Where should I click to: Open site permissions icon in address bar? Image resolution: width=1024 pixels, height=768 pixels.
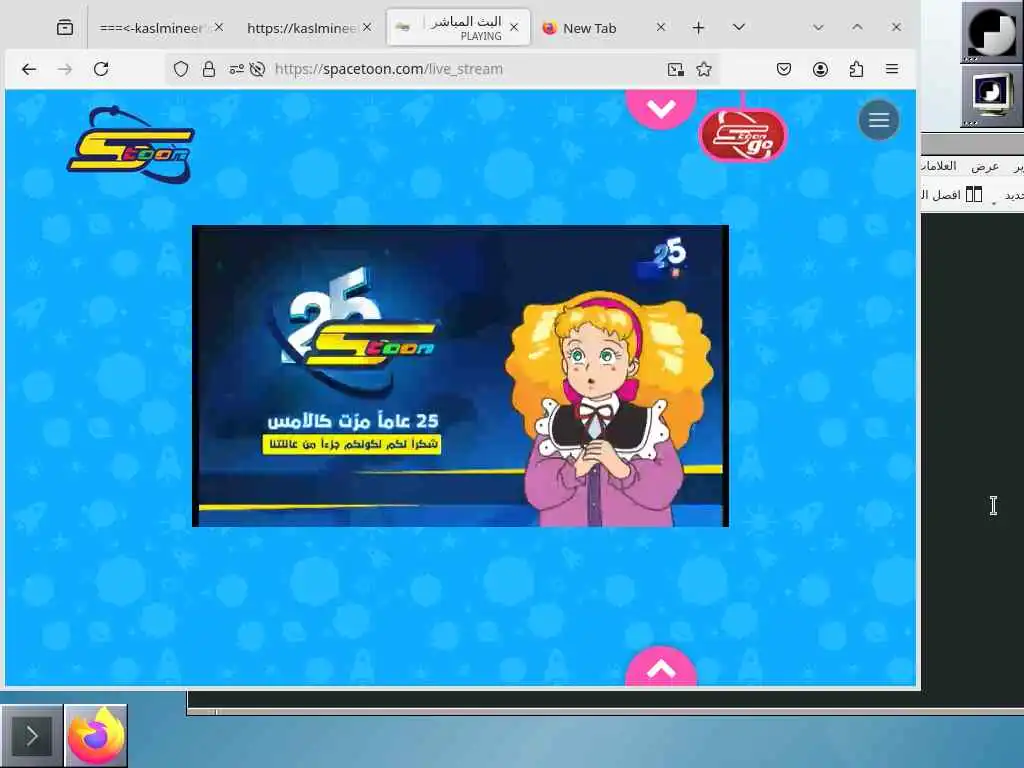click(236, 69)
